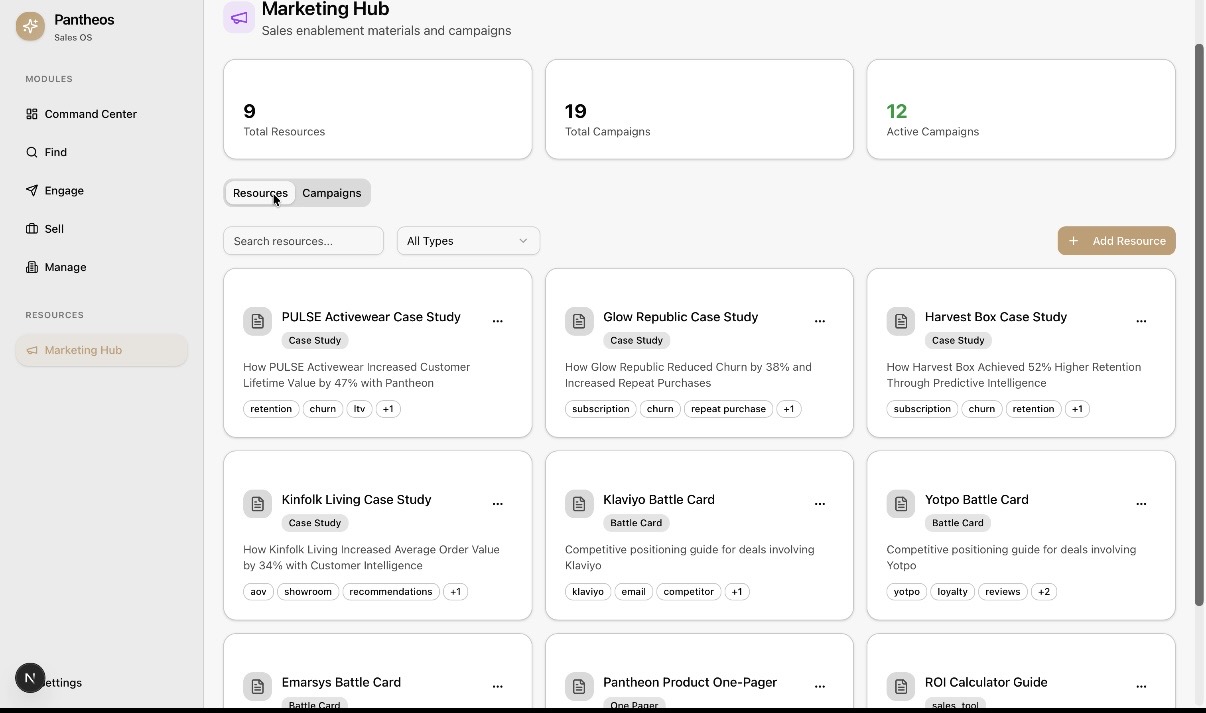This screenshot has height=713, width=1206.
Task: Open the ellipsis menu on Yotpo Battle Card
Action: [1141, 504]
